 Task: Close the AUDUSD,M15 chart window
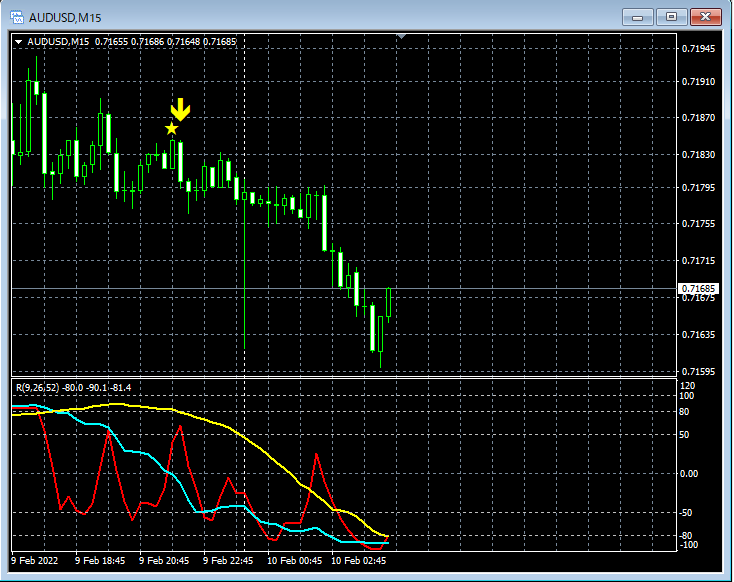coord(706,17)
